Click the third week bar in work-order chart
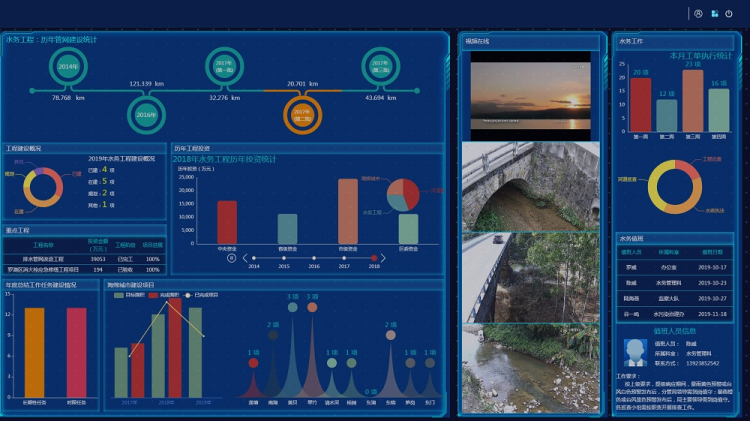 [x=692, y=101]
